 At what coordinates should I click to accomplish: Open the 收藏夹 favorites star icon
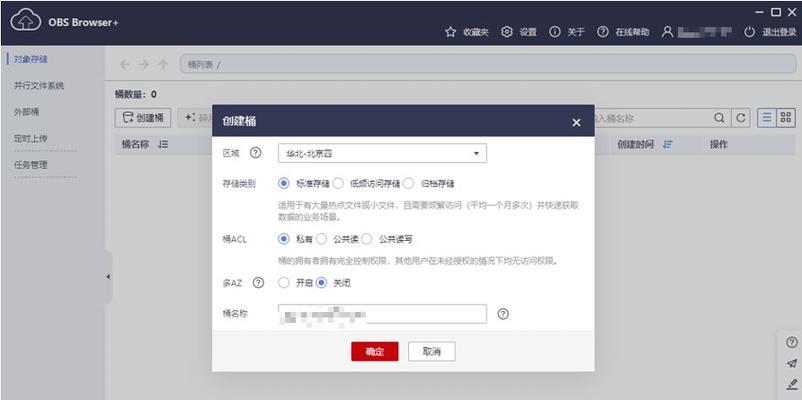pos(450,32)
